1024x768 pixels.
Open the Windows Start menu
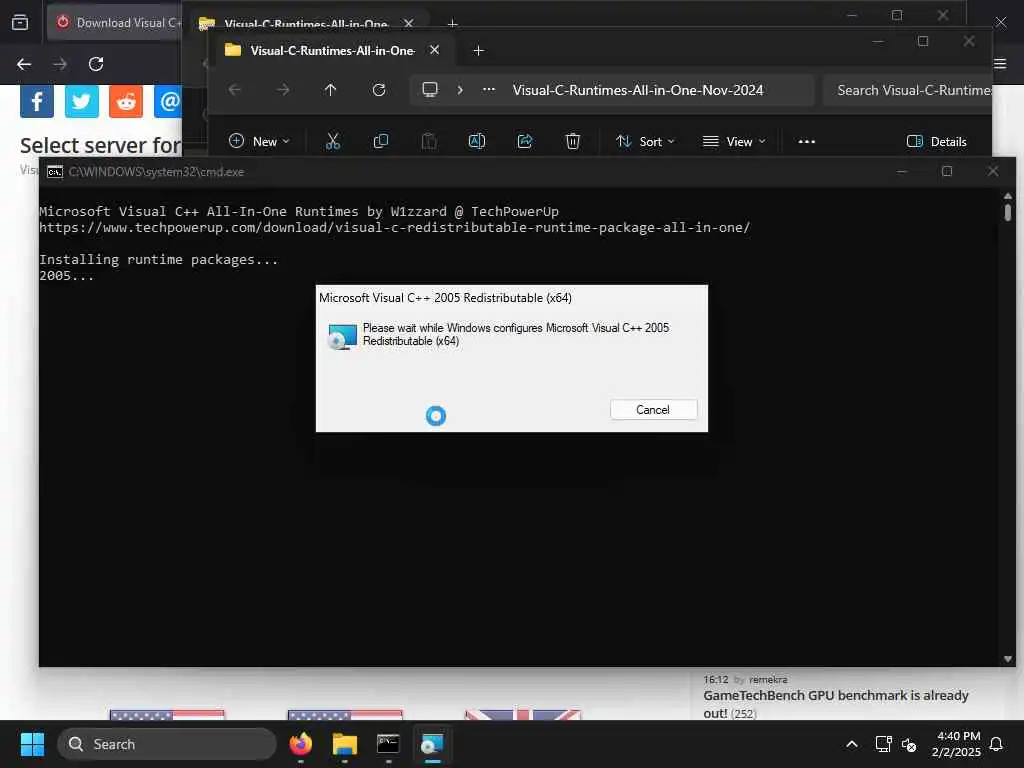point(32,744)
